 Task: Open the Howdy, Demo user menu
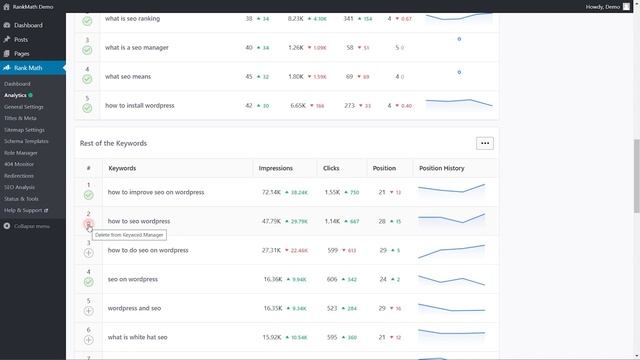pyautogui.click(x=607, y=7)
